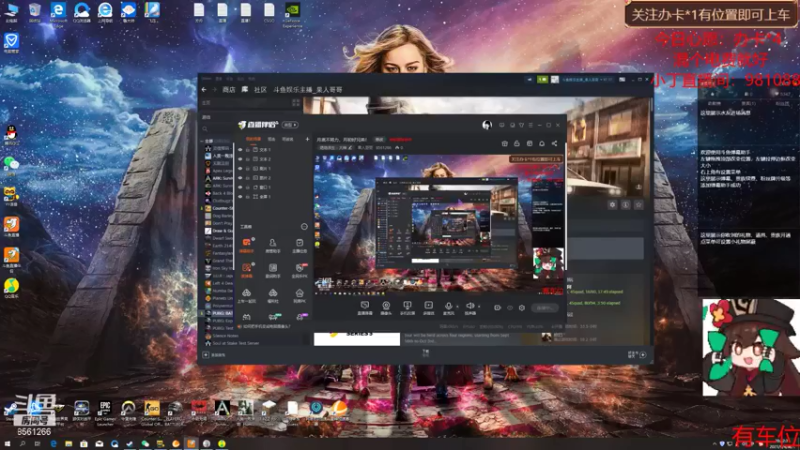Image resolution: width=800 pixels, height=450 pixels.
Task: Lock the 文本 1 layer
Action: tap(248, 150)
